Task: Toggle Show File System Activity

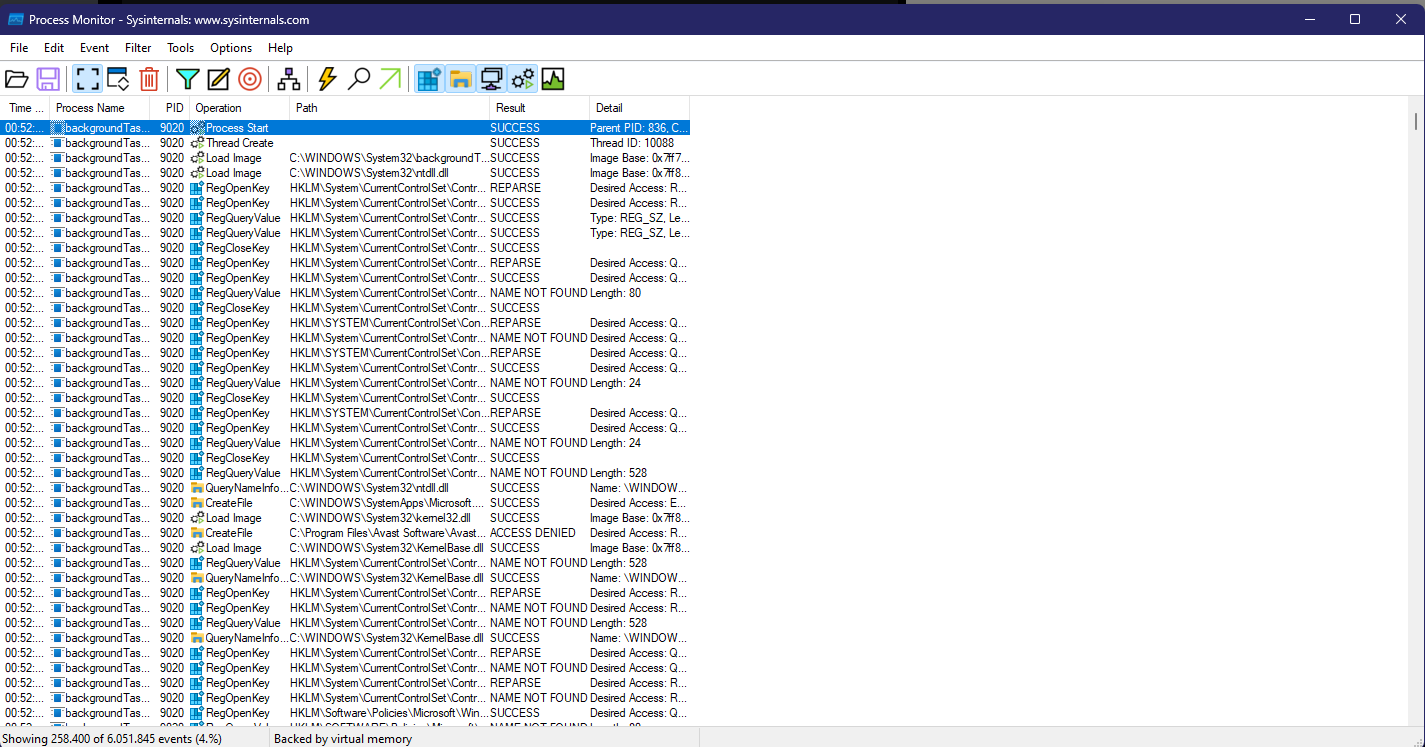Action: pos(460,79)
